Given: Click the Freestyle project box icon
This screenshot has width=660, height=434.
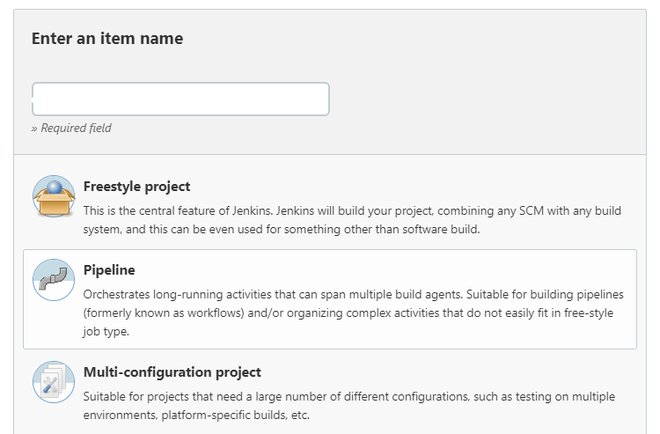Looking at the screenshot, I should click(x=54, y=197).
